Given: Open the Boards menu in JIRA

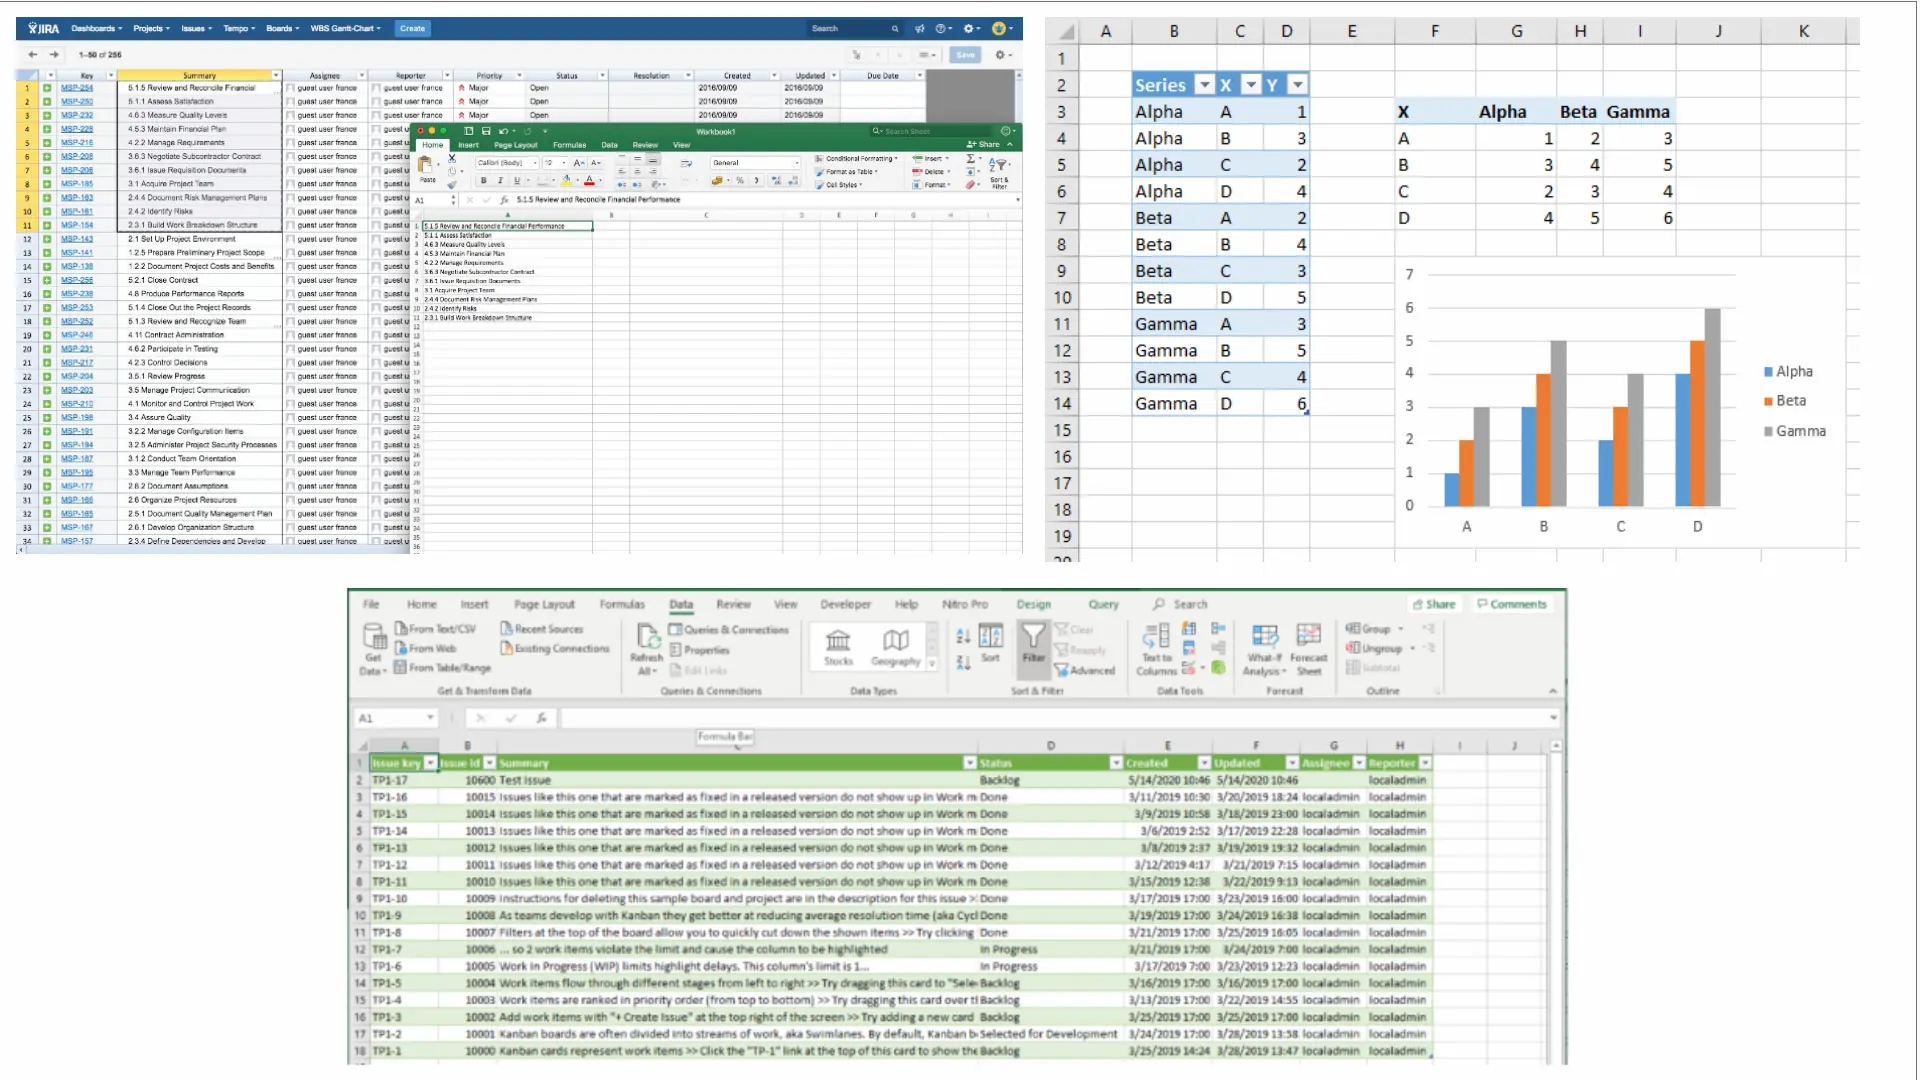Looking at the screenshot, I should [283, 28].
